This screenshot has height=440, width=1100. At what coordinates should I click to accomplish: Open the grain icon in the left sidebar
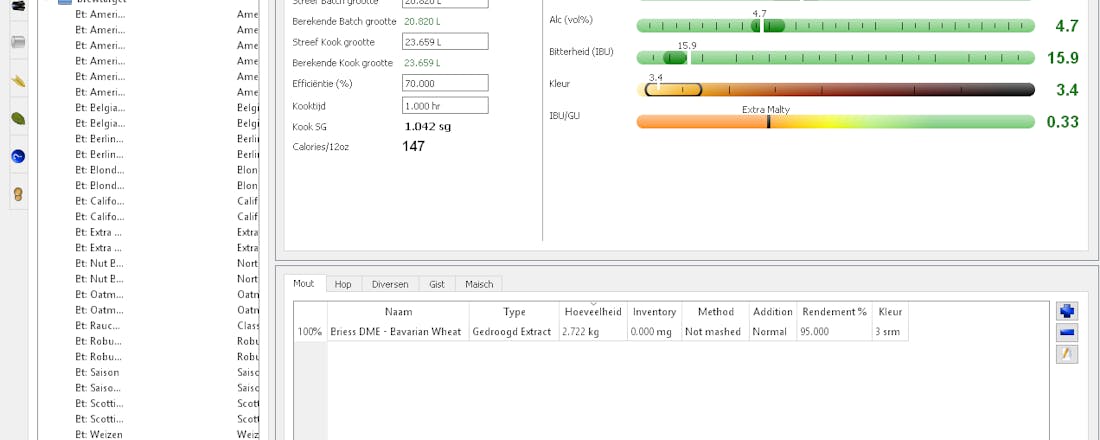pyautogui.click(x=19, y=81)
